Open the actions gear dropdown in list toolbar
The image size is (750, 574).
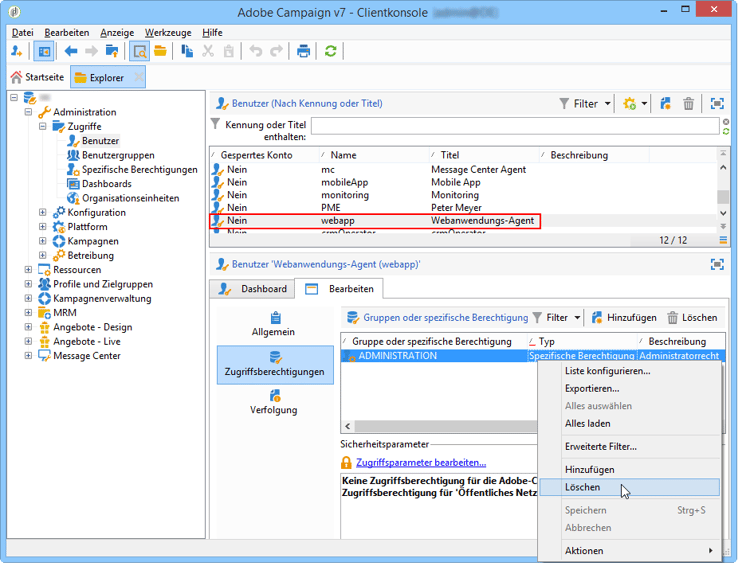[635, 103]
